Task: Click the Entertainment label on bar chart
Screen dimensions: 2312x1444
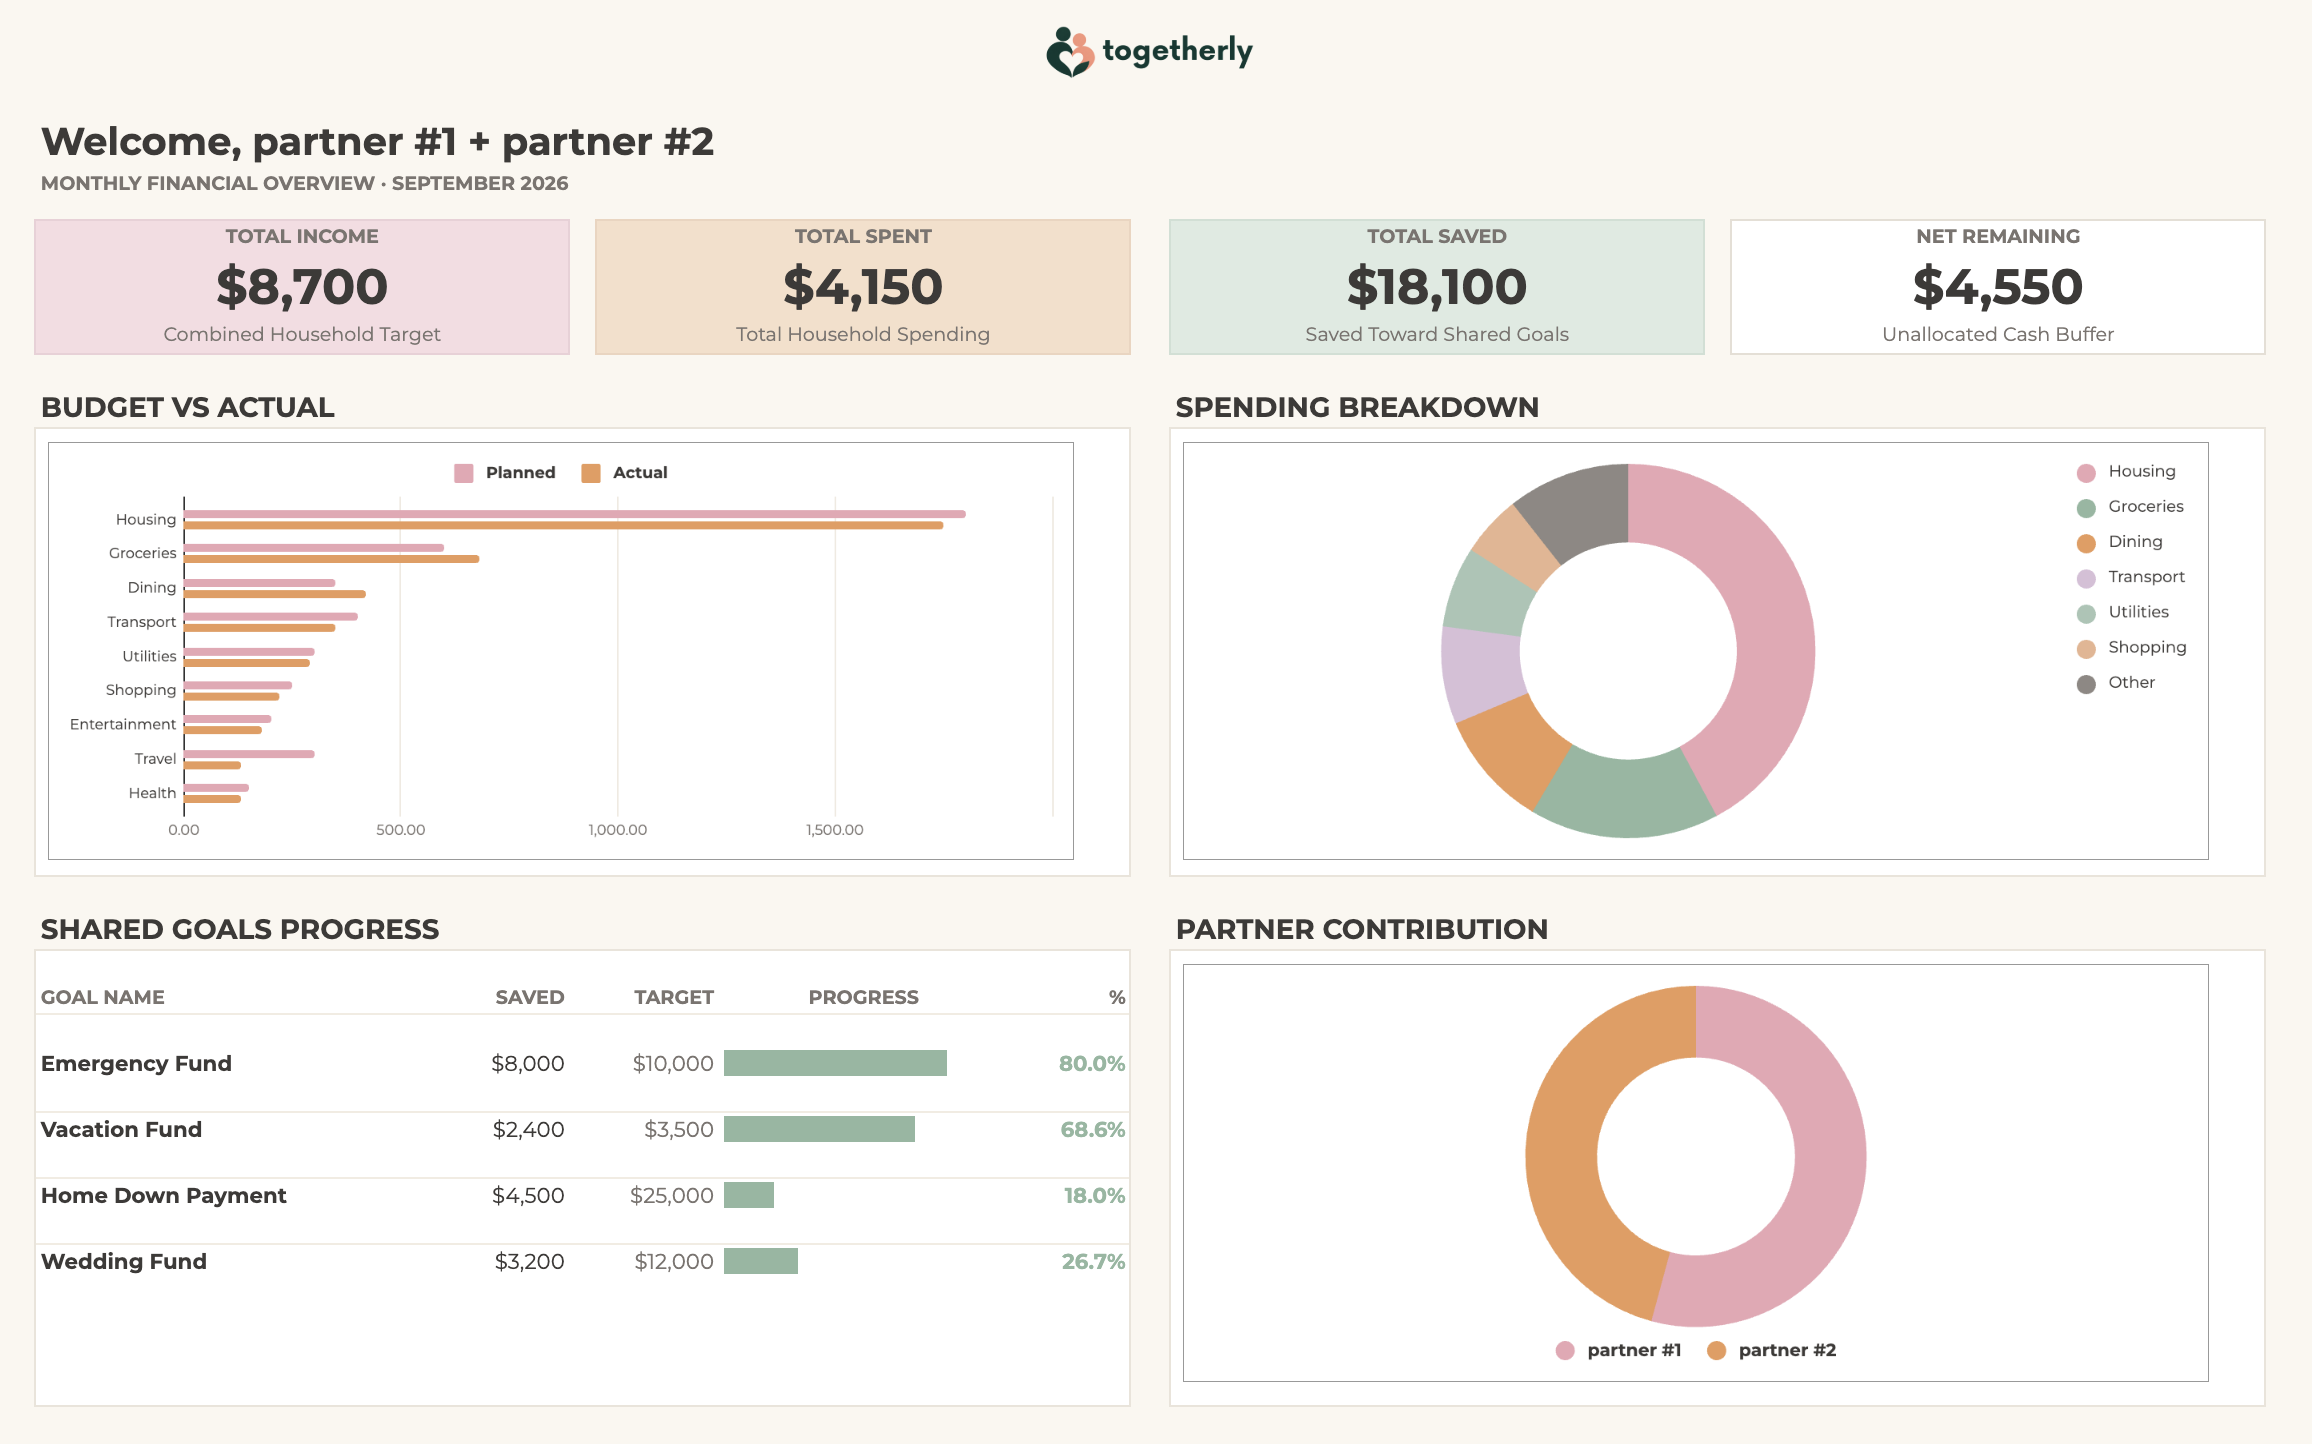Action: pos(123,724)
